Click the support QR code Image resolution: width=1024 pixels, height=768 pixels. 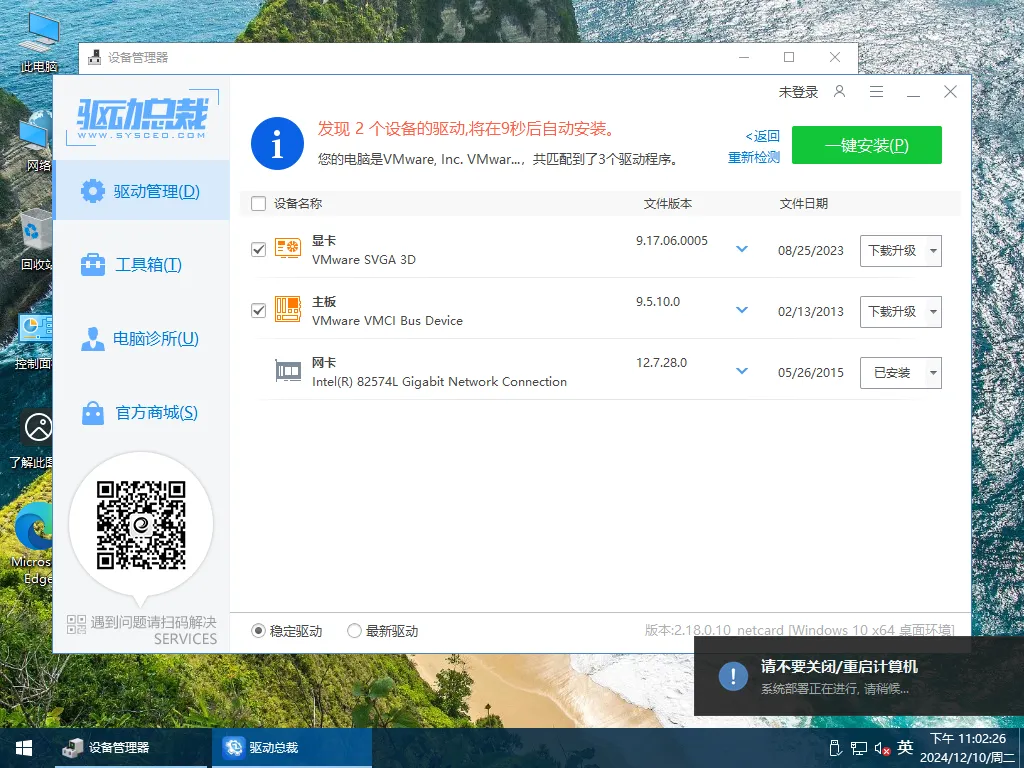141,522
